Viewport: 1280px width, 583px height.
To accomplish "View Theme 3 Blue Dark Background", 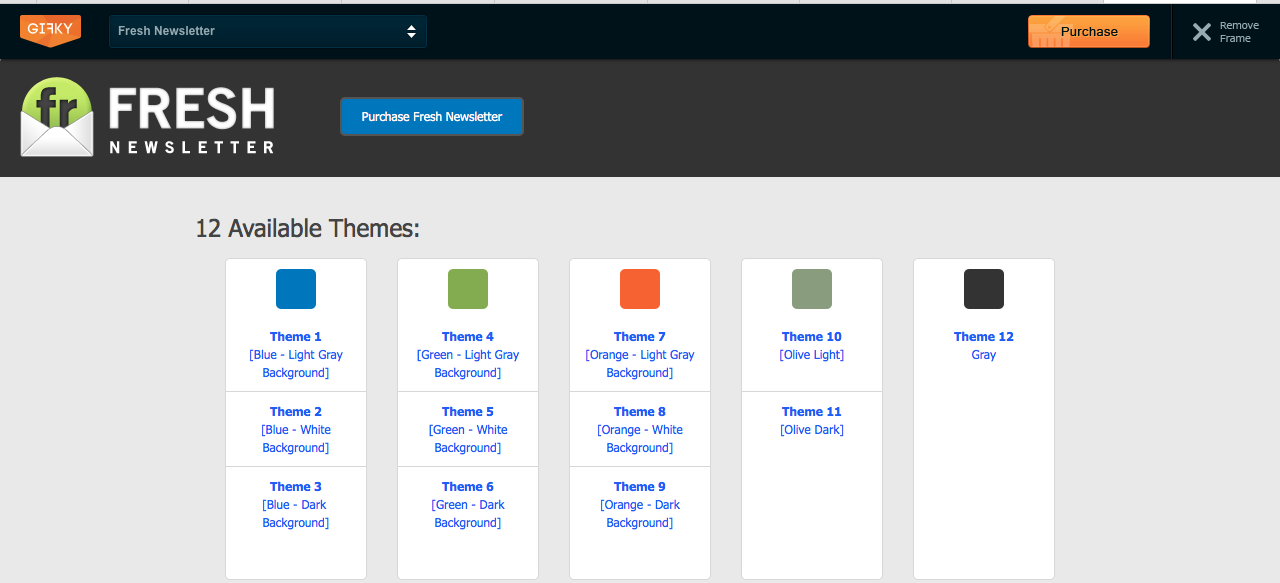I will click(x=296, y=504).
